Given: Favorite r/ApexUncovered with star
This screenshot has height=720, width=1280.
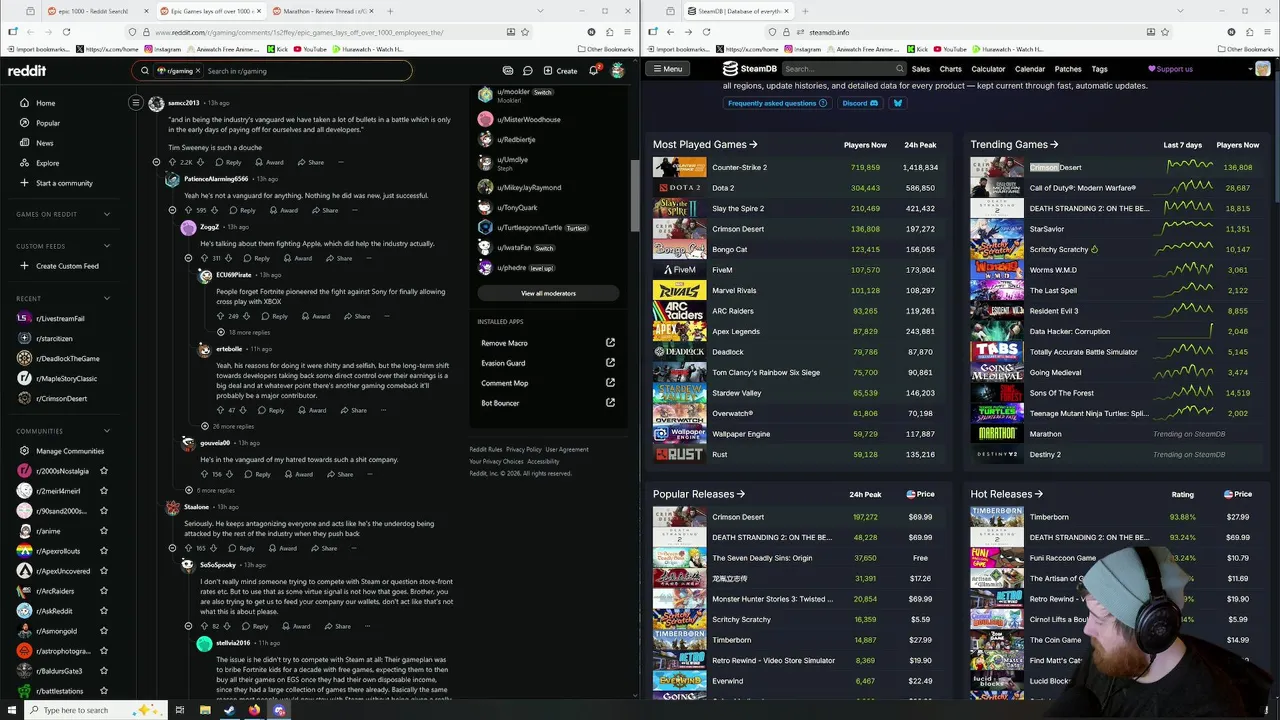Looking at the screenshot, I should (104, 571).
